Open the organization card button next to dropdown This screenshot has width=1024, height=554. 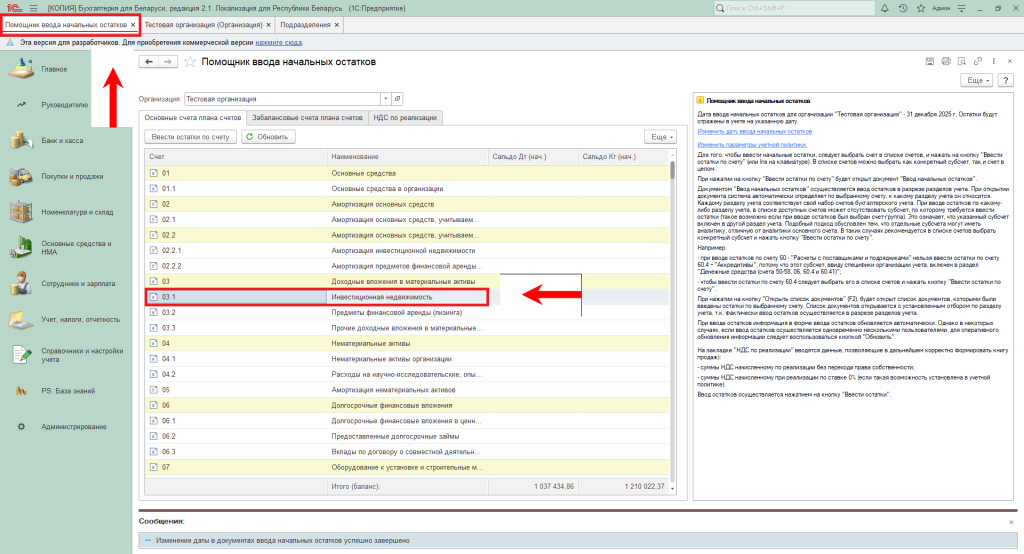pos(397,99)
